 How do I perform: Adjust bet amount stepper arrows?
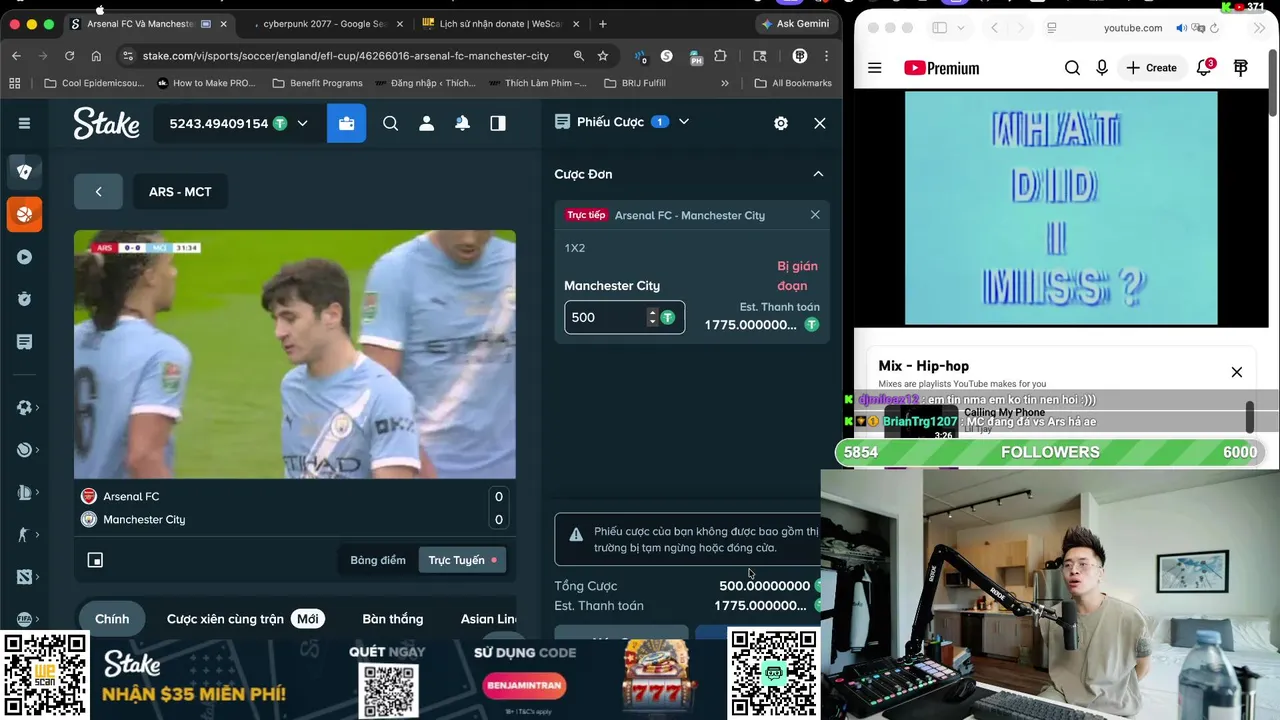click(652, 317)
